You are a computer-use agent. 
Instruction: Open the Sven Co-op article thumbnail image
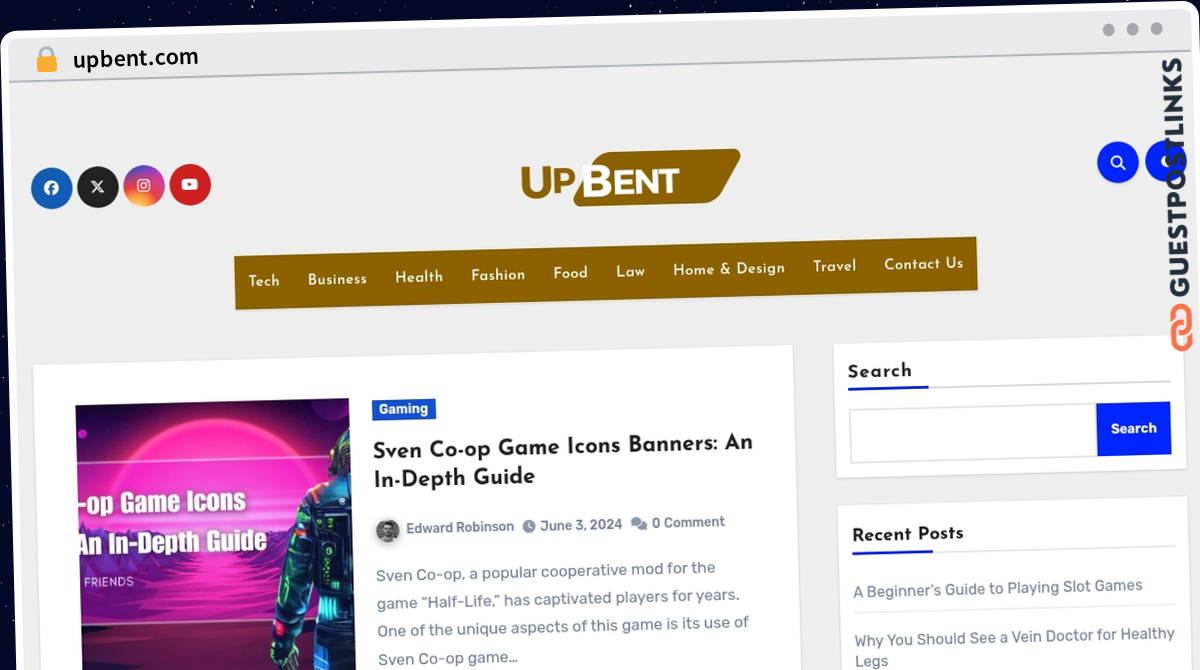coord(214,537)
